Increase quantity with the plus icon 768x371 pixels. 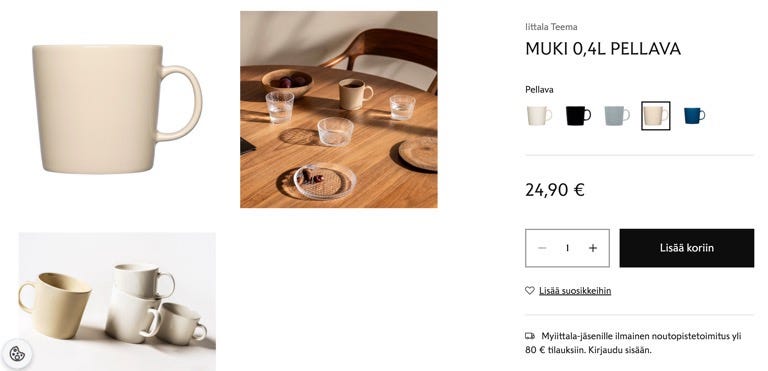point(593,248)
